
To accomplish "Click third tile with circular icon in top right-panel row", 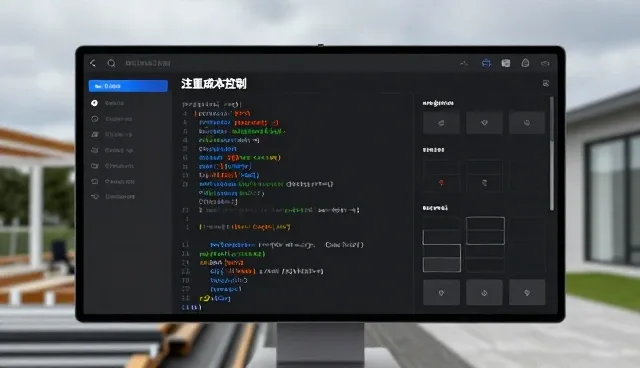I will click(527, 122).
